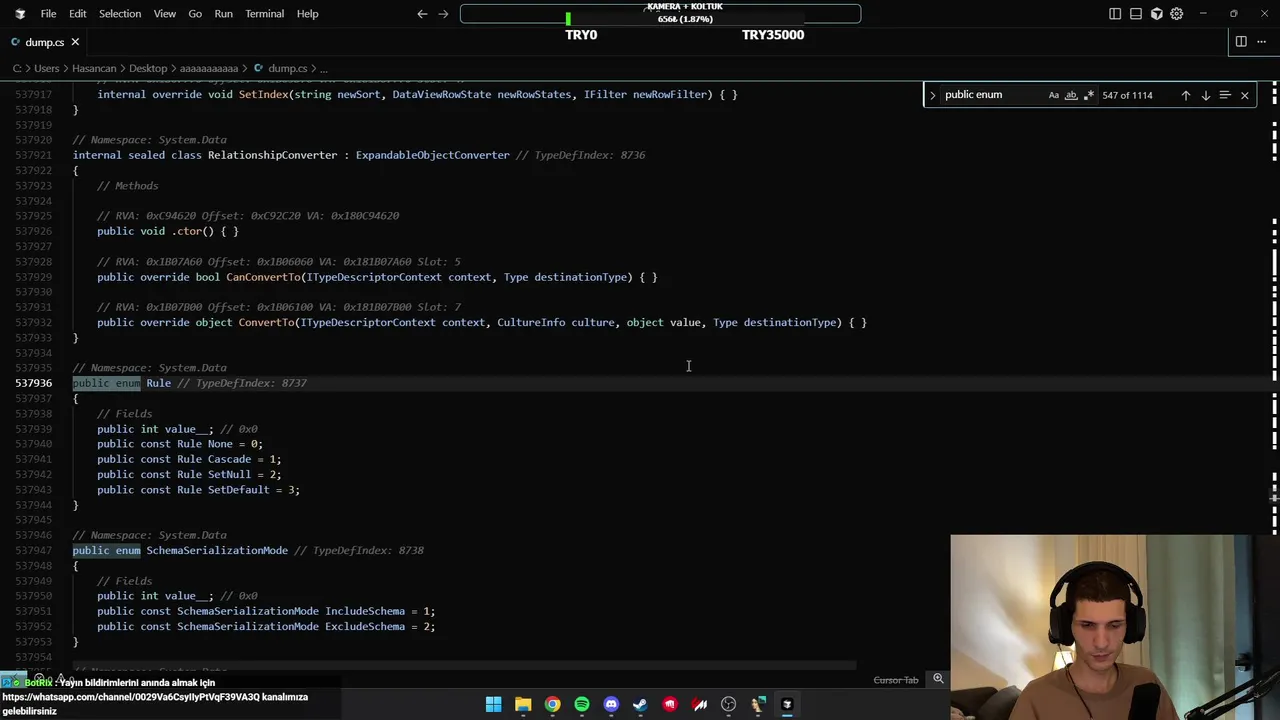Click the zoom magnifier in status bar
This screenshot has width=1280, height=720.
(938, 679)
